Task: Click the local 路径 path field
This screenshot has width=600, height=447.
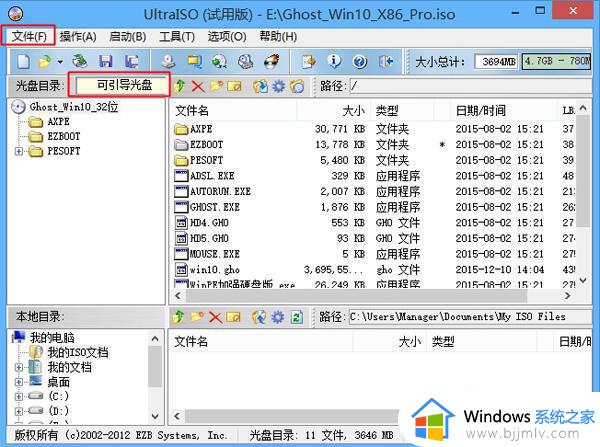Action: [x=470, y=317]
